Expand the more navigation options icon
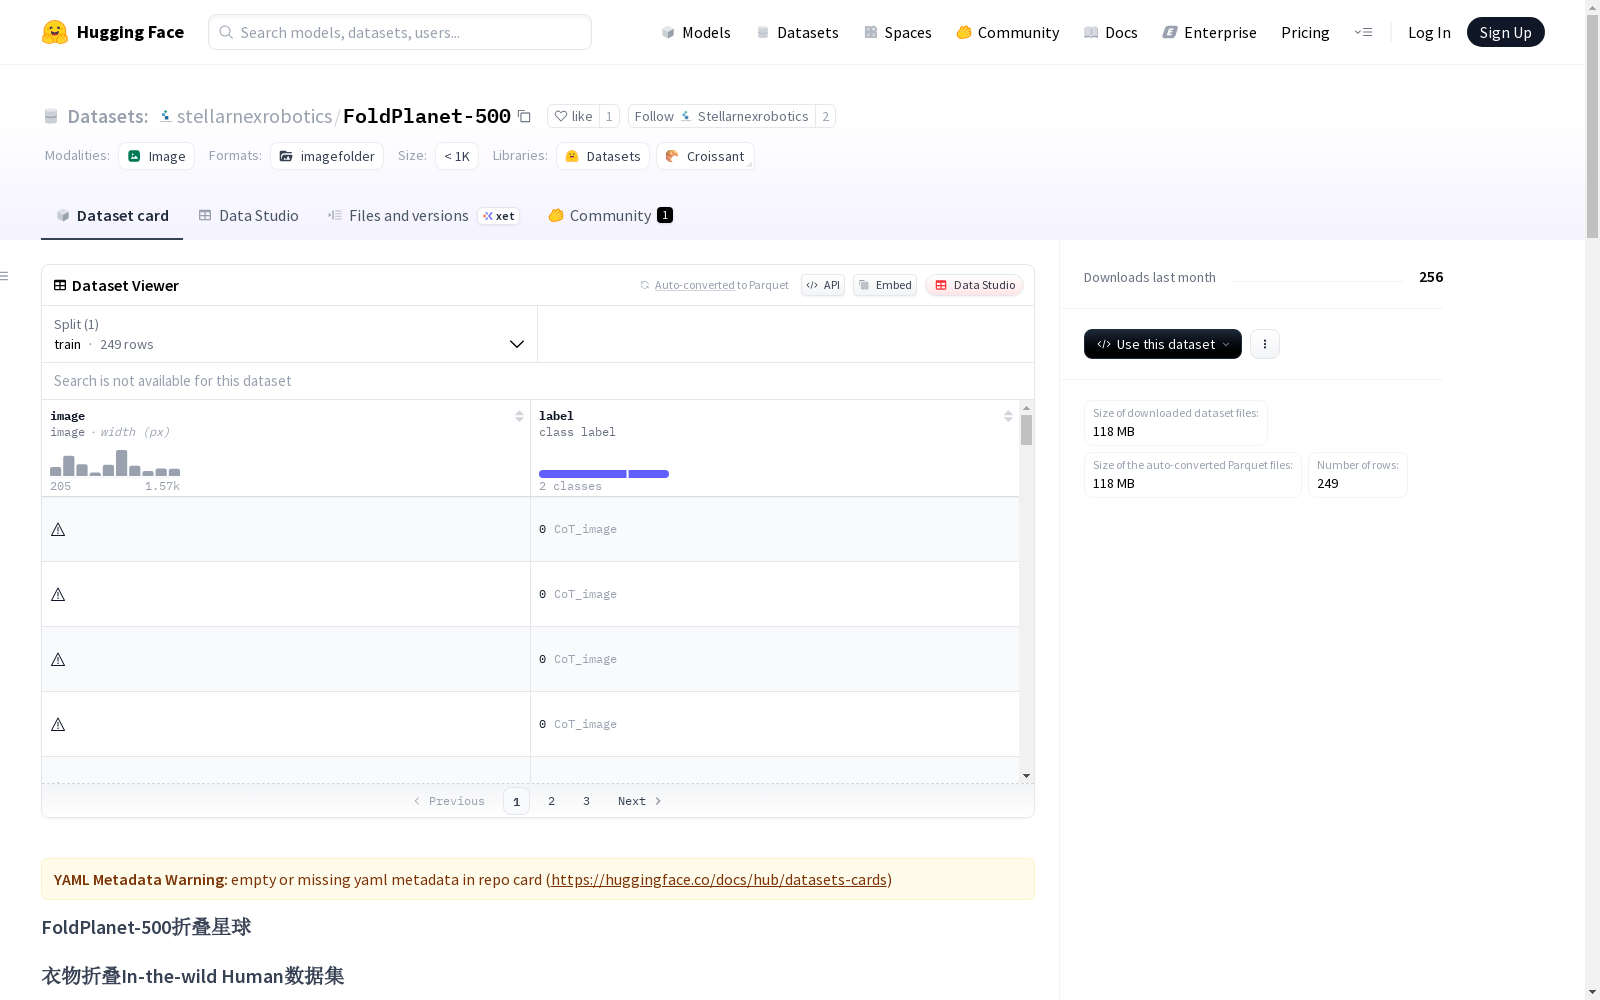 coord(1363,32)
